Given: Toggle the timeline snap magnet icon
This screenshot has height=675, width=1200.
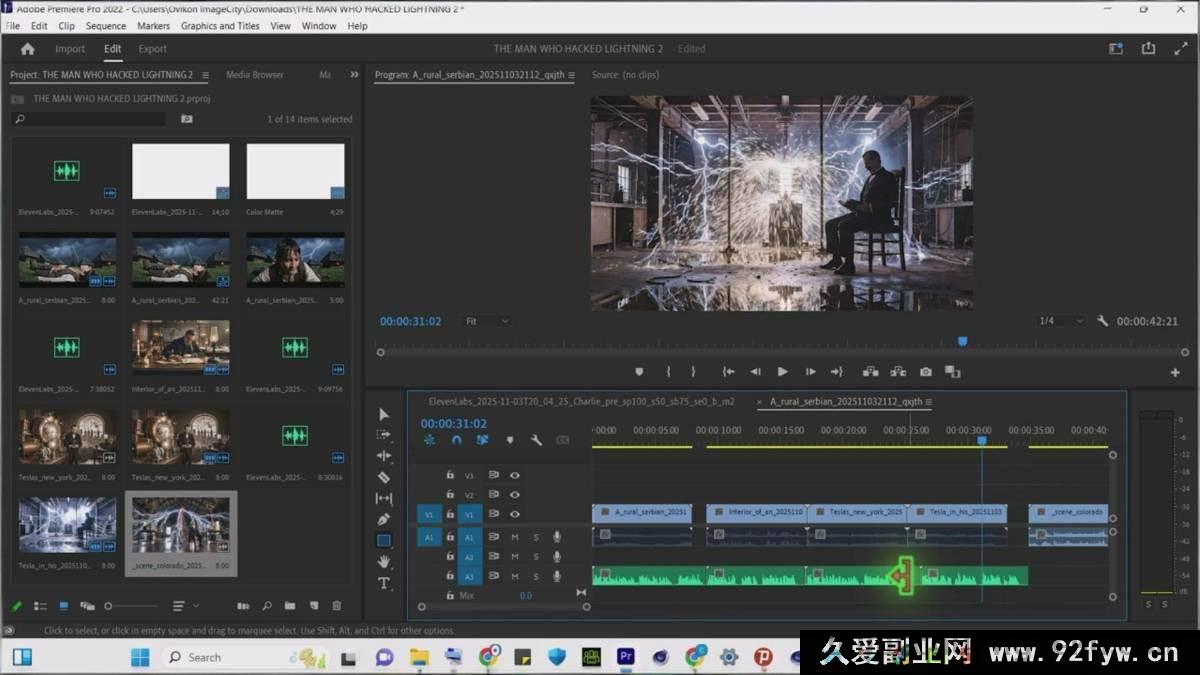Looking at the screenshot, I should point(456,440).
